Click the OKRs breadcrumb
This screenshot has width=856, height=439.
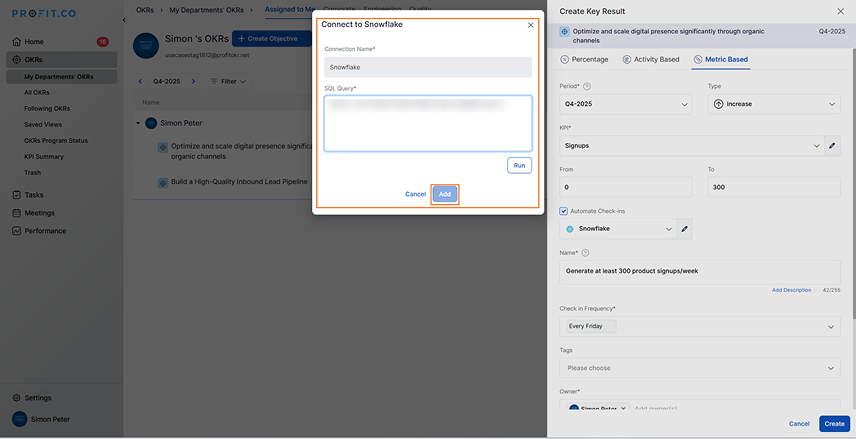(x=145, y=9)
